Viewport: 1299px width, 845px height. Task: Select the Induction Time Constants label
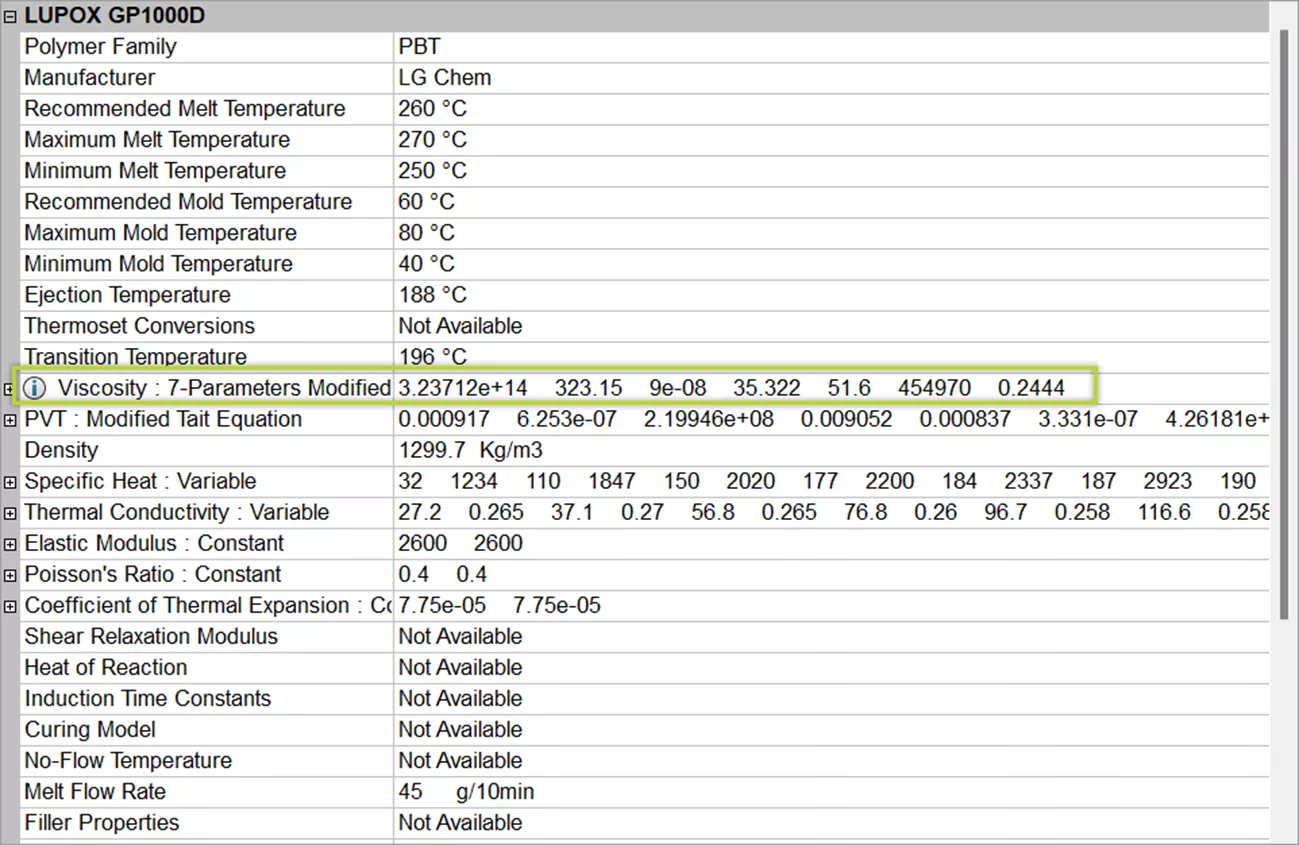pos(147,698)
